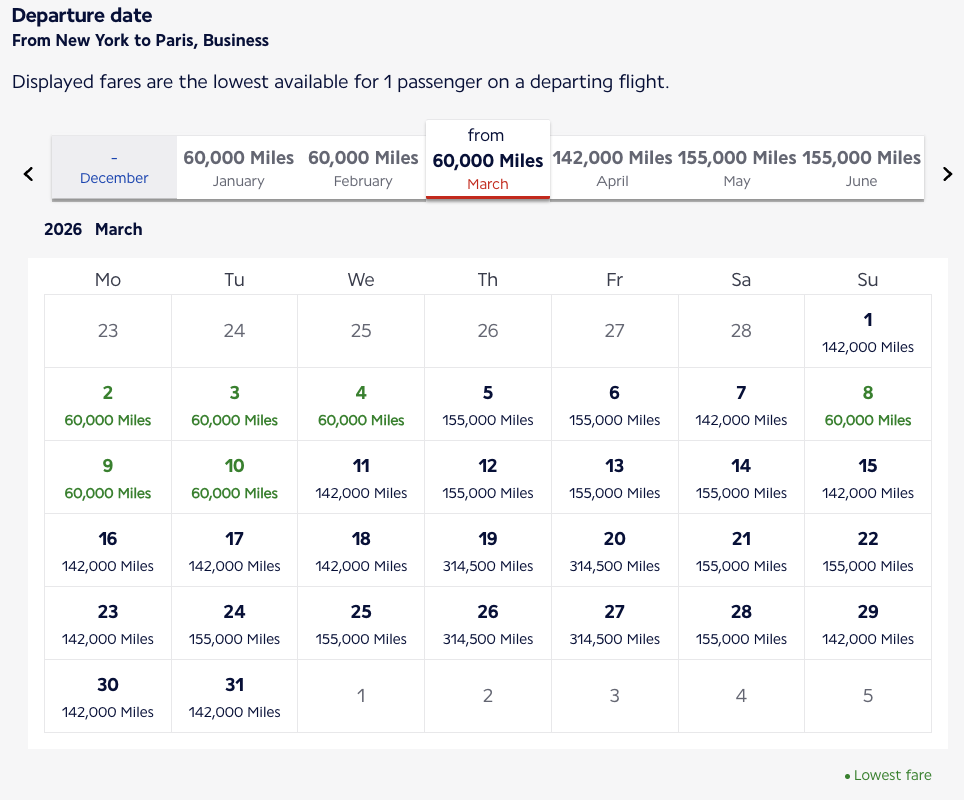Image resolution: width=964 pixels, height=800 pixels.
Task: Select March 5 with 155,000 Miles
Action: tap(487, 405)
